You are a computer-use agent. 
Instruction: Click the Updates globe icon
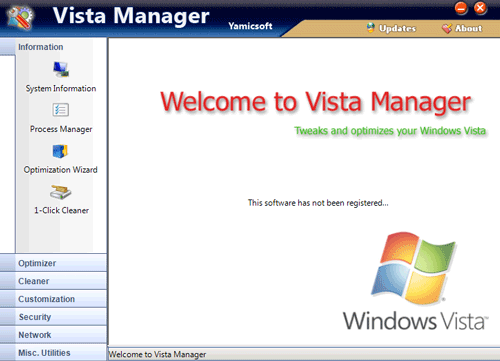[371, 28]
